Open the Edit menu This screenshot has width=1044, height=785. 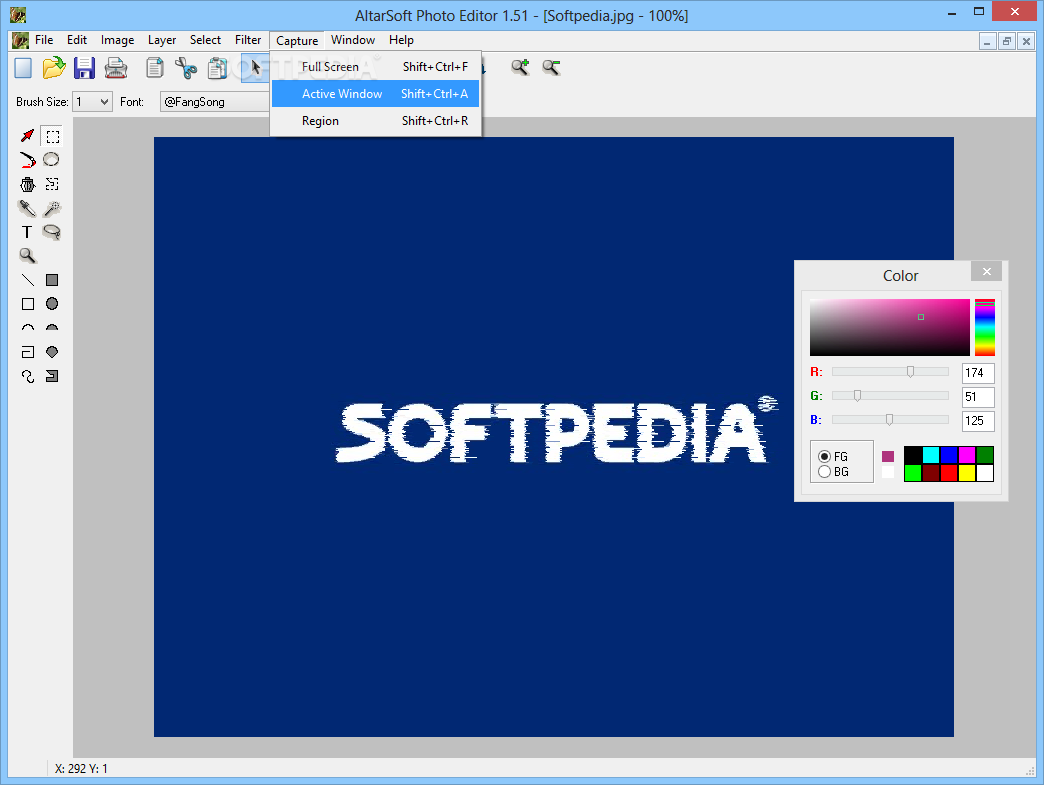coord(77,40)
